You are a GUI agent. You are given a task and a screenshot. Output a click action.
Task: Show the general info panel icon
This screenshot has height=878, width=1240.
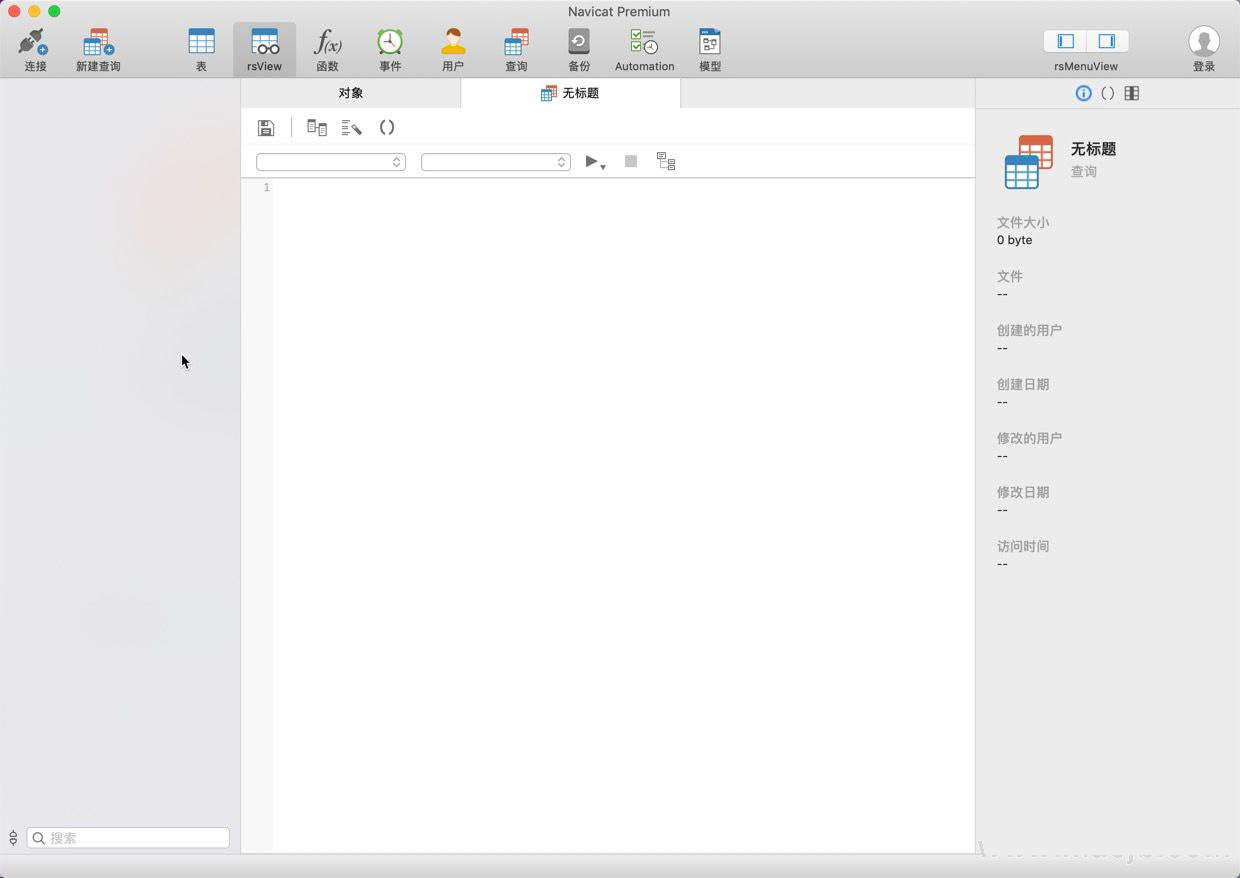point(1083,93)
